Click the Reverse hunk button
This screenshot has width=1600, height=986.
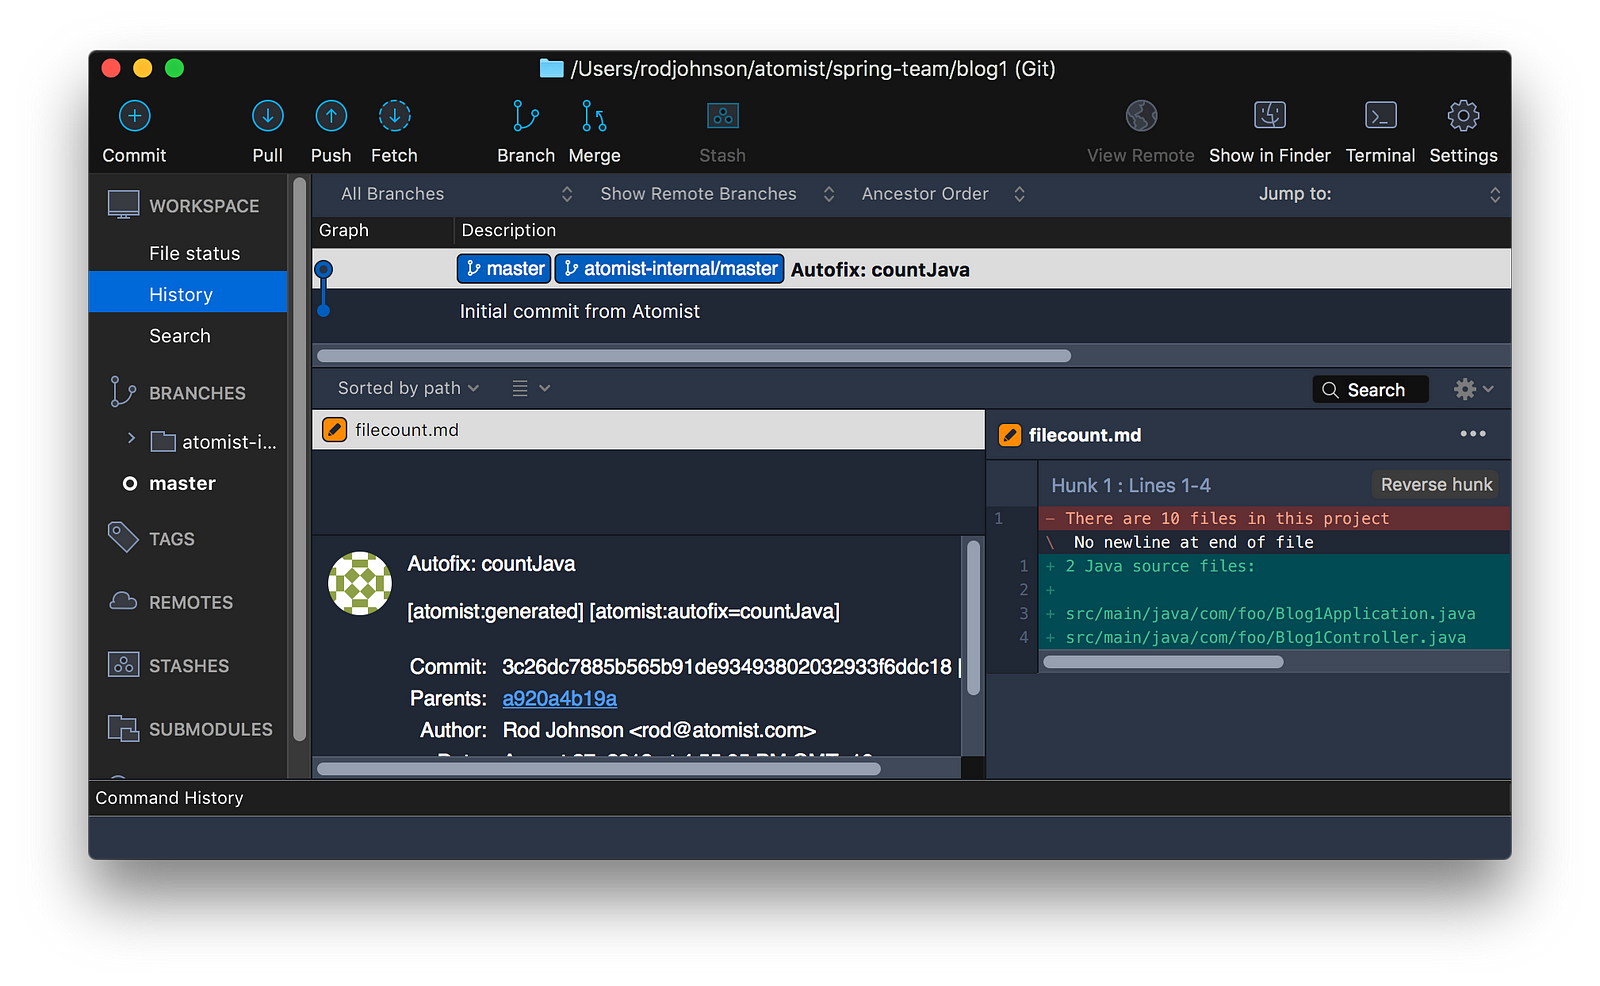pyautogui.click(x=1436, y=485)
